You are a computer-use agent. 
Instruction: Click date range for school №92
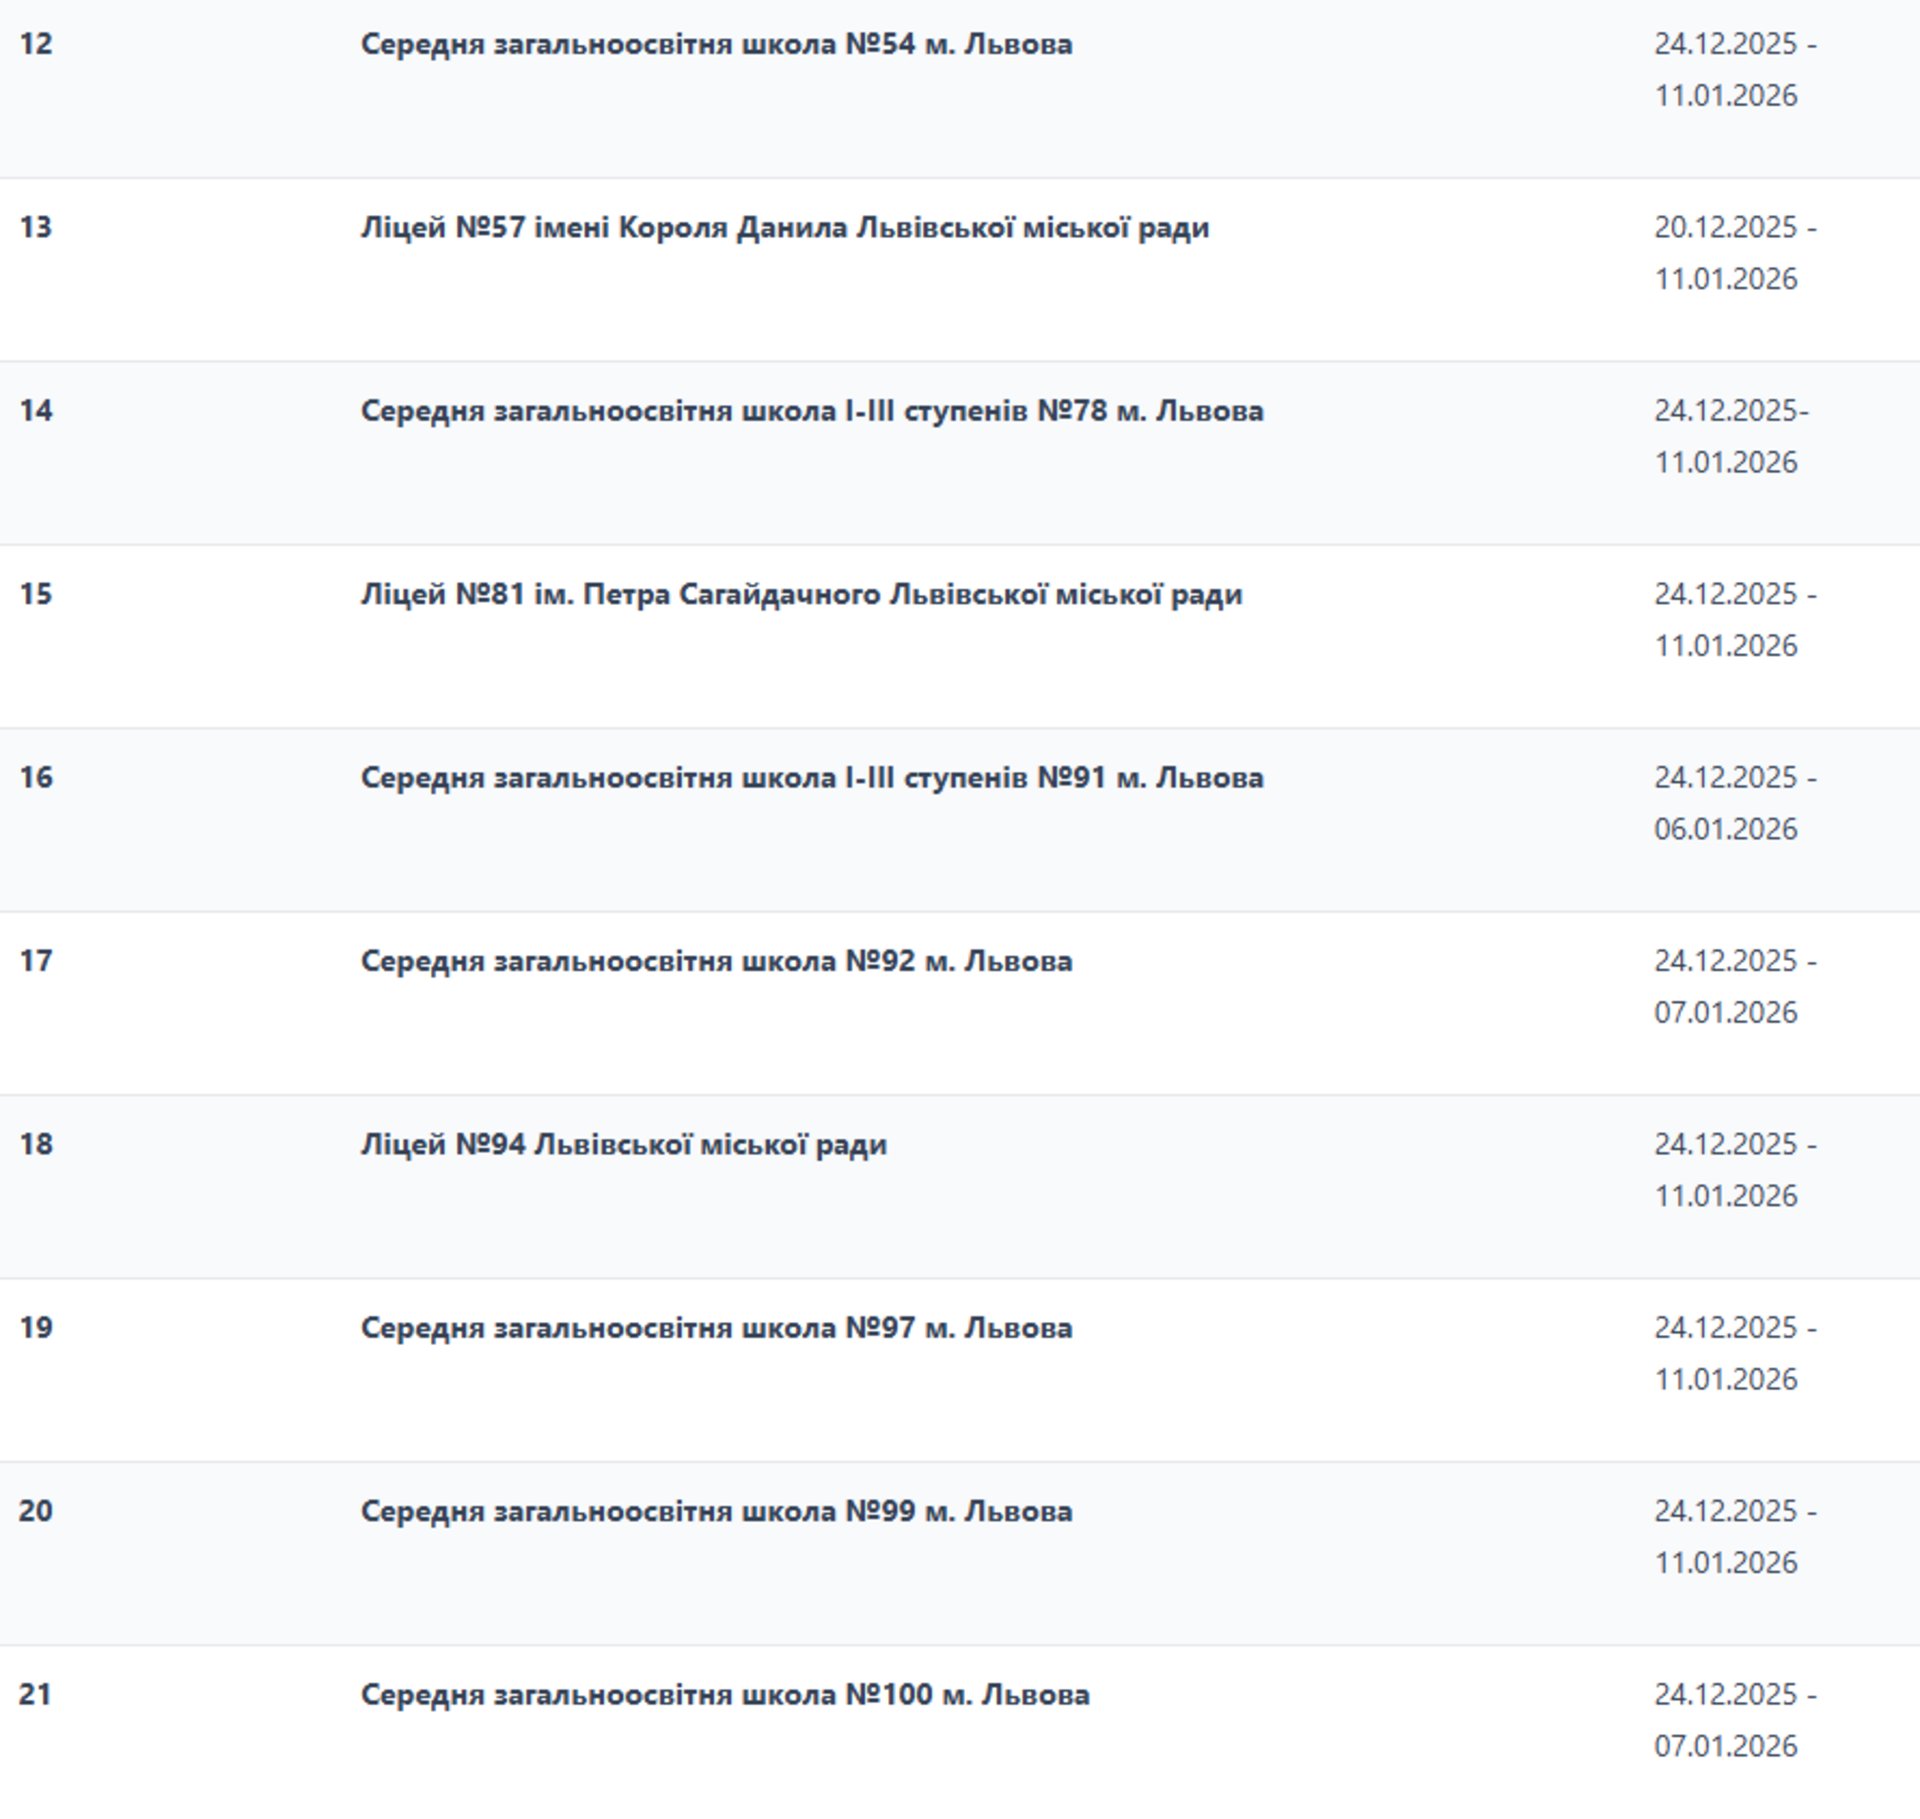coord(1734,986)
